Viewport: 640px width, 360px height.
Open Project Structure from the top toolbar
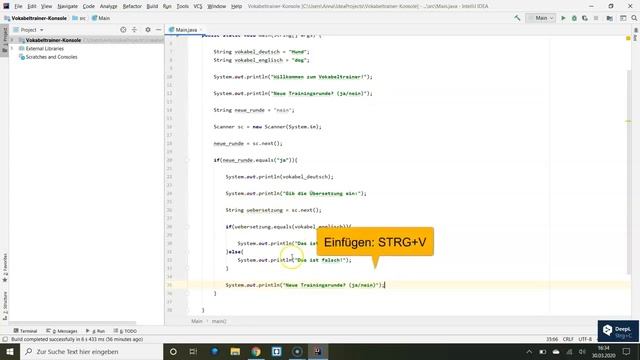click(x=609, y=18)
